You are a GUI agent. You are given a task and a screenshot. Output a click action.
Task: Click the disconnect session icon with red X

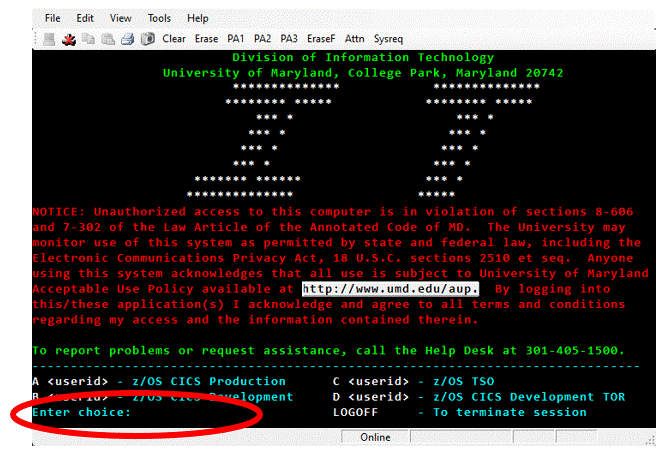coord(69,39)
